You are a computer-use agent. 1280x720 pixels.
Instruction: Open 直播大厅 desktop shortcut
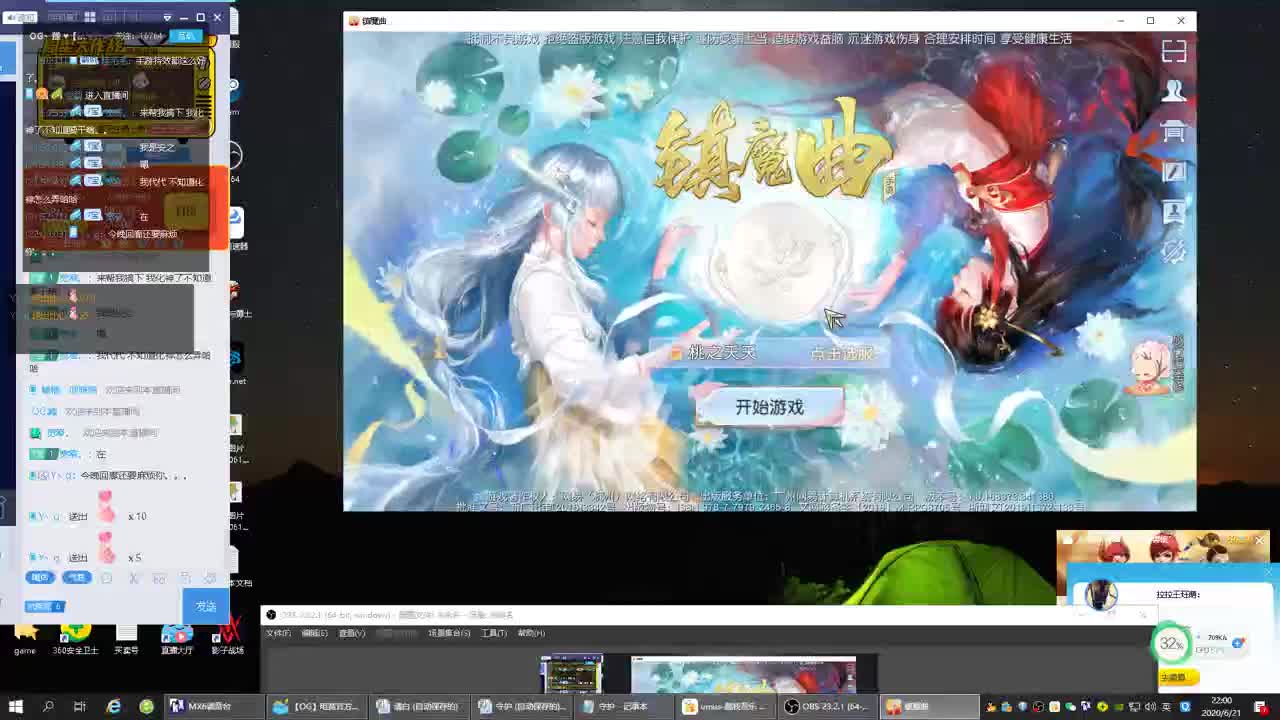[x=177, y=637]
